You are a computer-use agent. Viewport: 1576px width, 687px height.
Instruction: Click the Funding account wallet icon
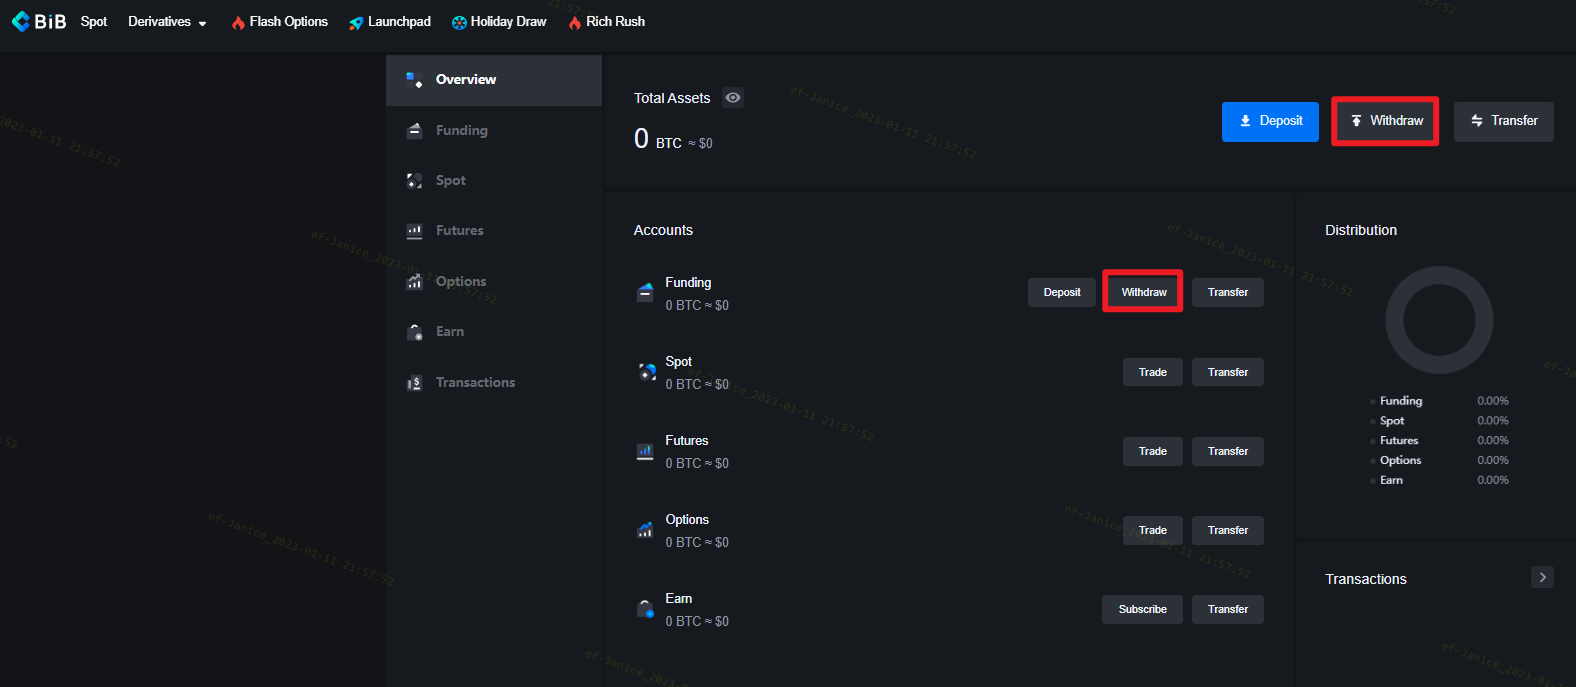point(645,293)
